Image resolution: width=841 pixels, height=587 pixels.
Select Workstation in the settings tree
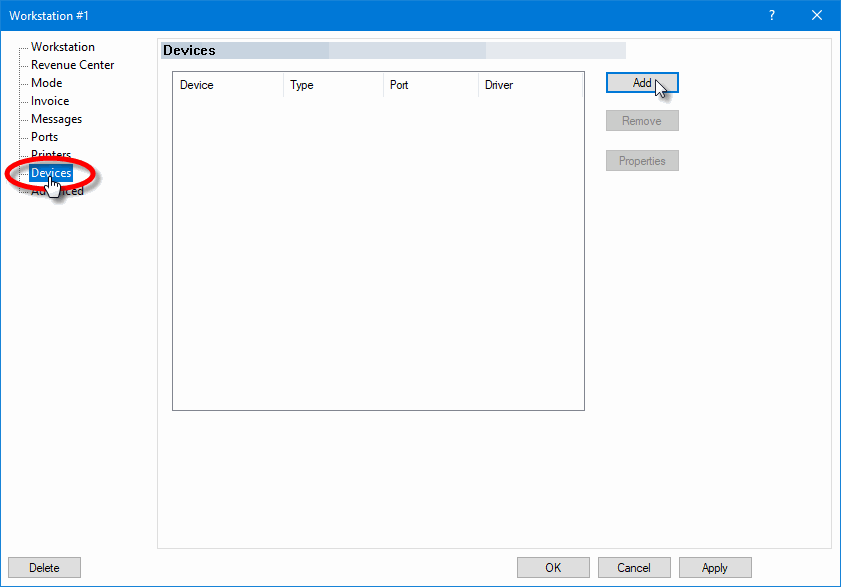coord(62,47)
